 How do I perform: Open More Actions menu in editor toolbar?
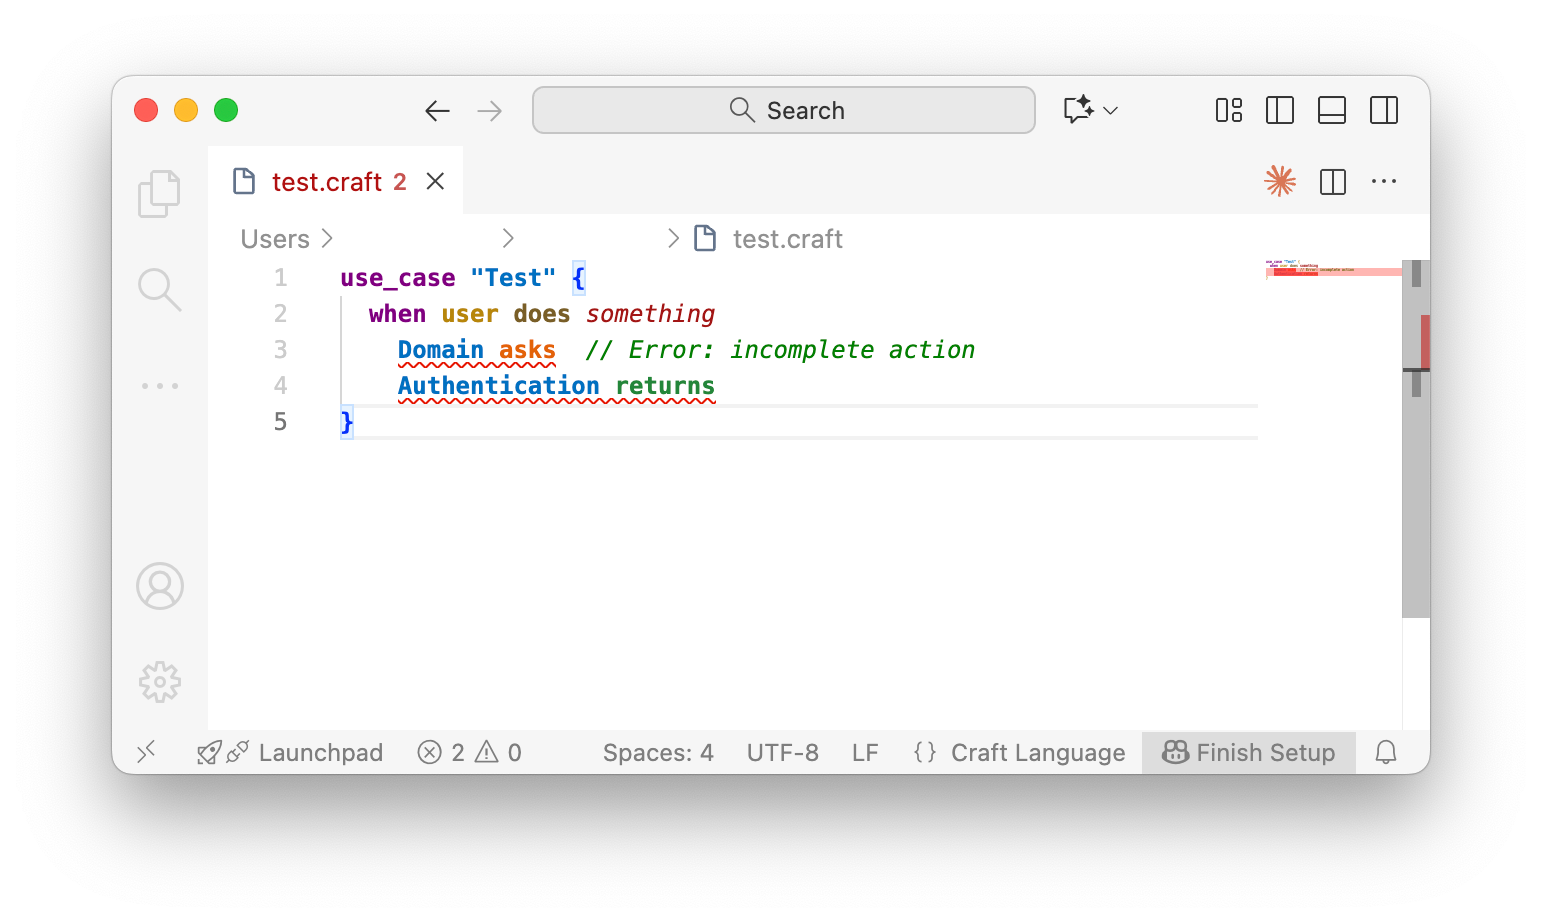(x=1384, y=181)
